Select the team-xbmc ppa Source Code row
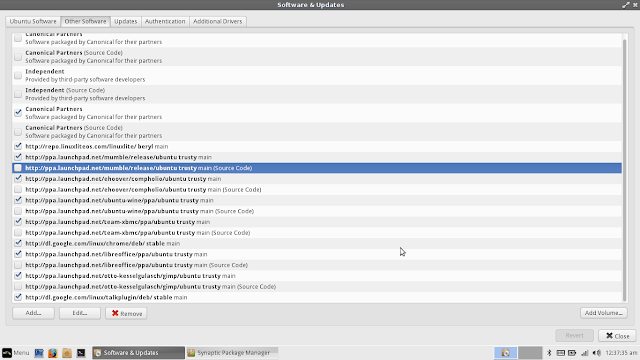Viewport: 640px width, 360px height. coord(317,233)
